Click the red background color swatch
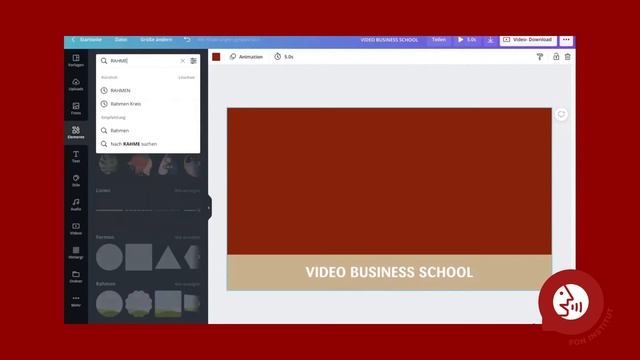The width and height of the screenshot is (640, 360). click(216, 57)
